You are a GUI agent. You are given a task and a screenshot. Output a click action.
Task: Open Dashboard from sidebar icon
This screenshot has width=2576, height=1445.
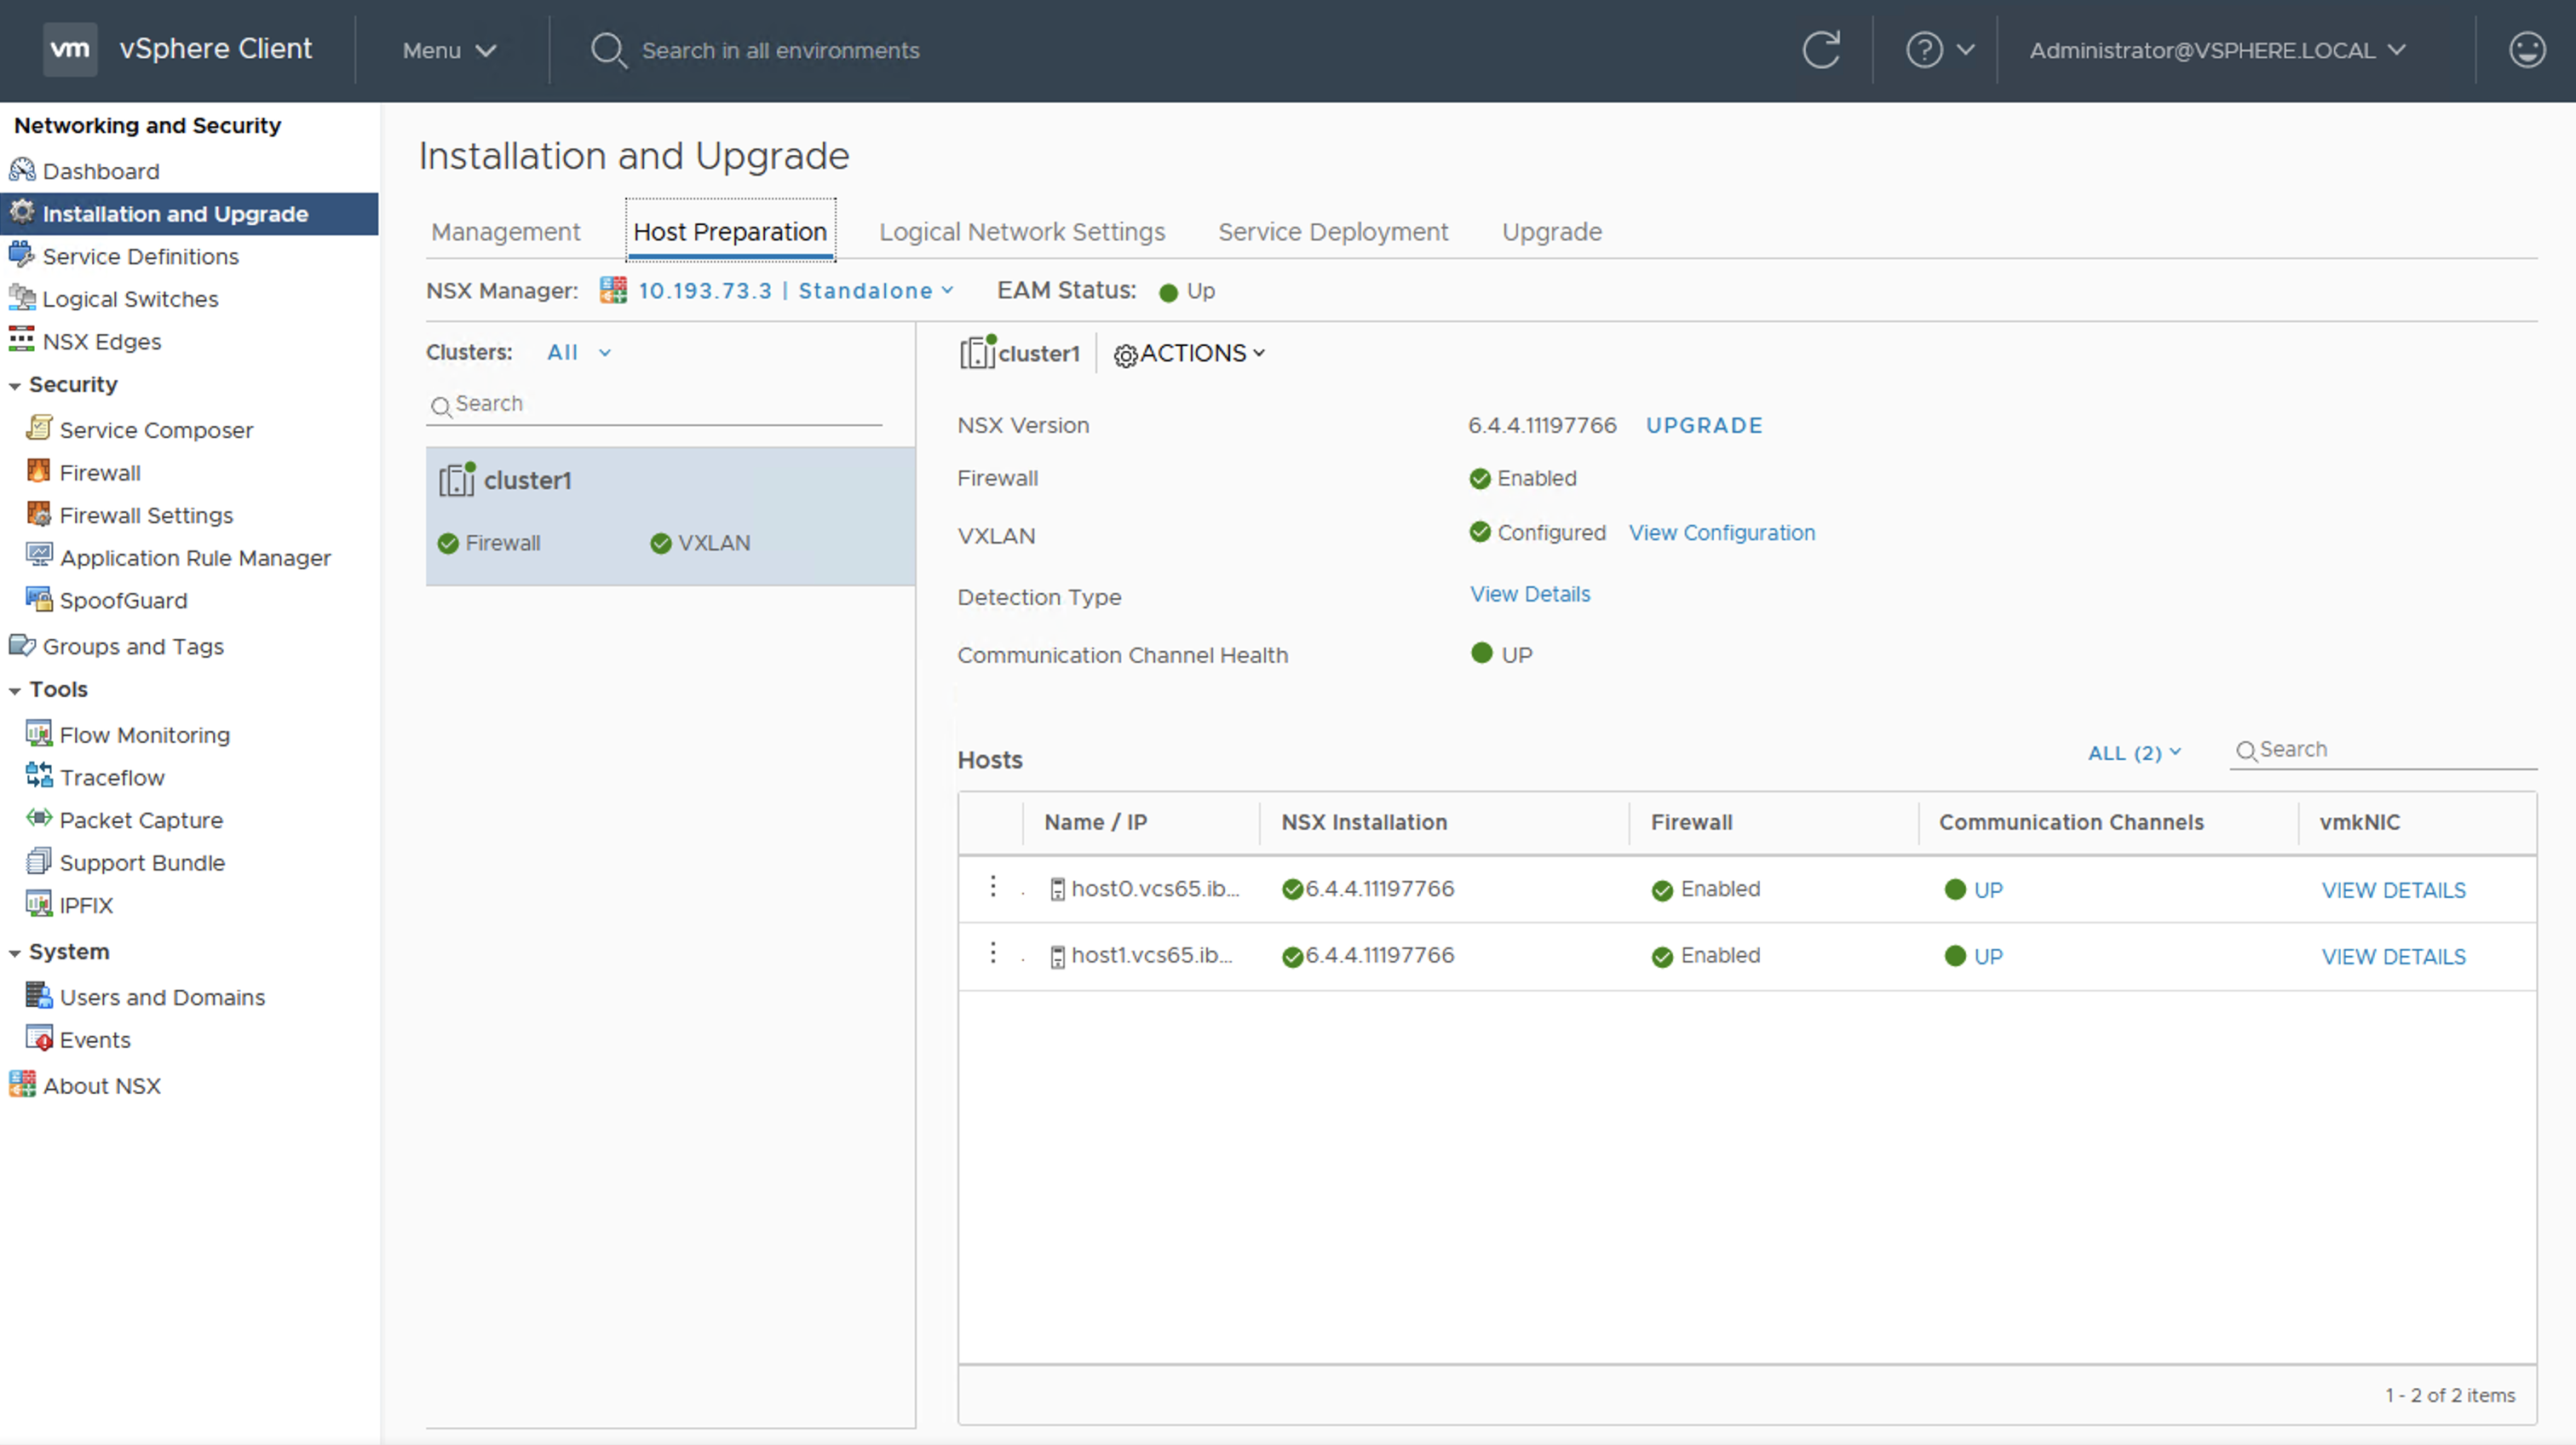(x=22, y=171)
